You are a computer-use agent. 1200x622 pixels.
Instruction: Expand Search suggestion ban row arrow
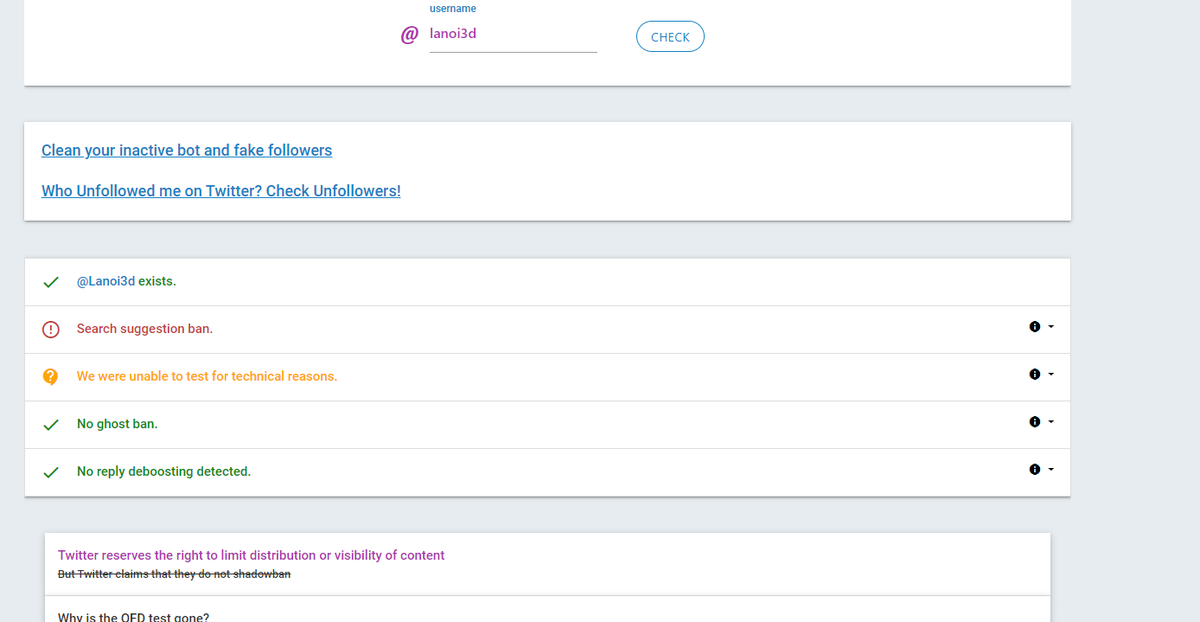(x=1051, y=327)
